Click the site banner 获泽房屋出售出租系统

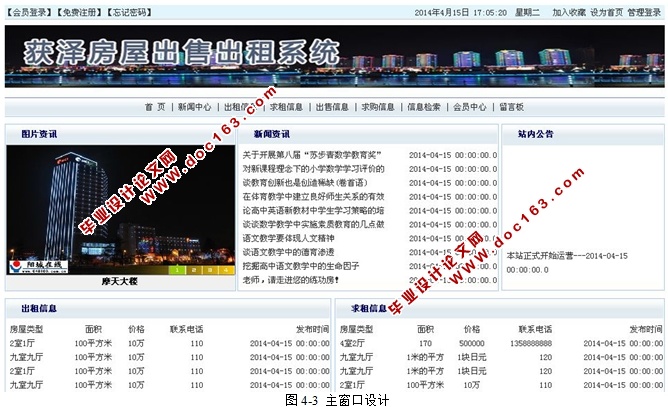coord(334,56)
